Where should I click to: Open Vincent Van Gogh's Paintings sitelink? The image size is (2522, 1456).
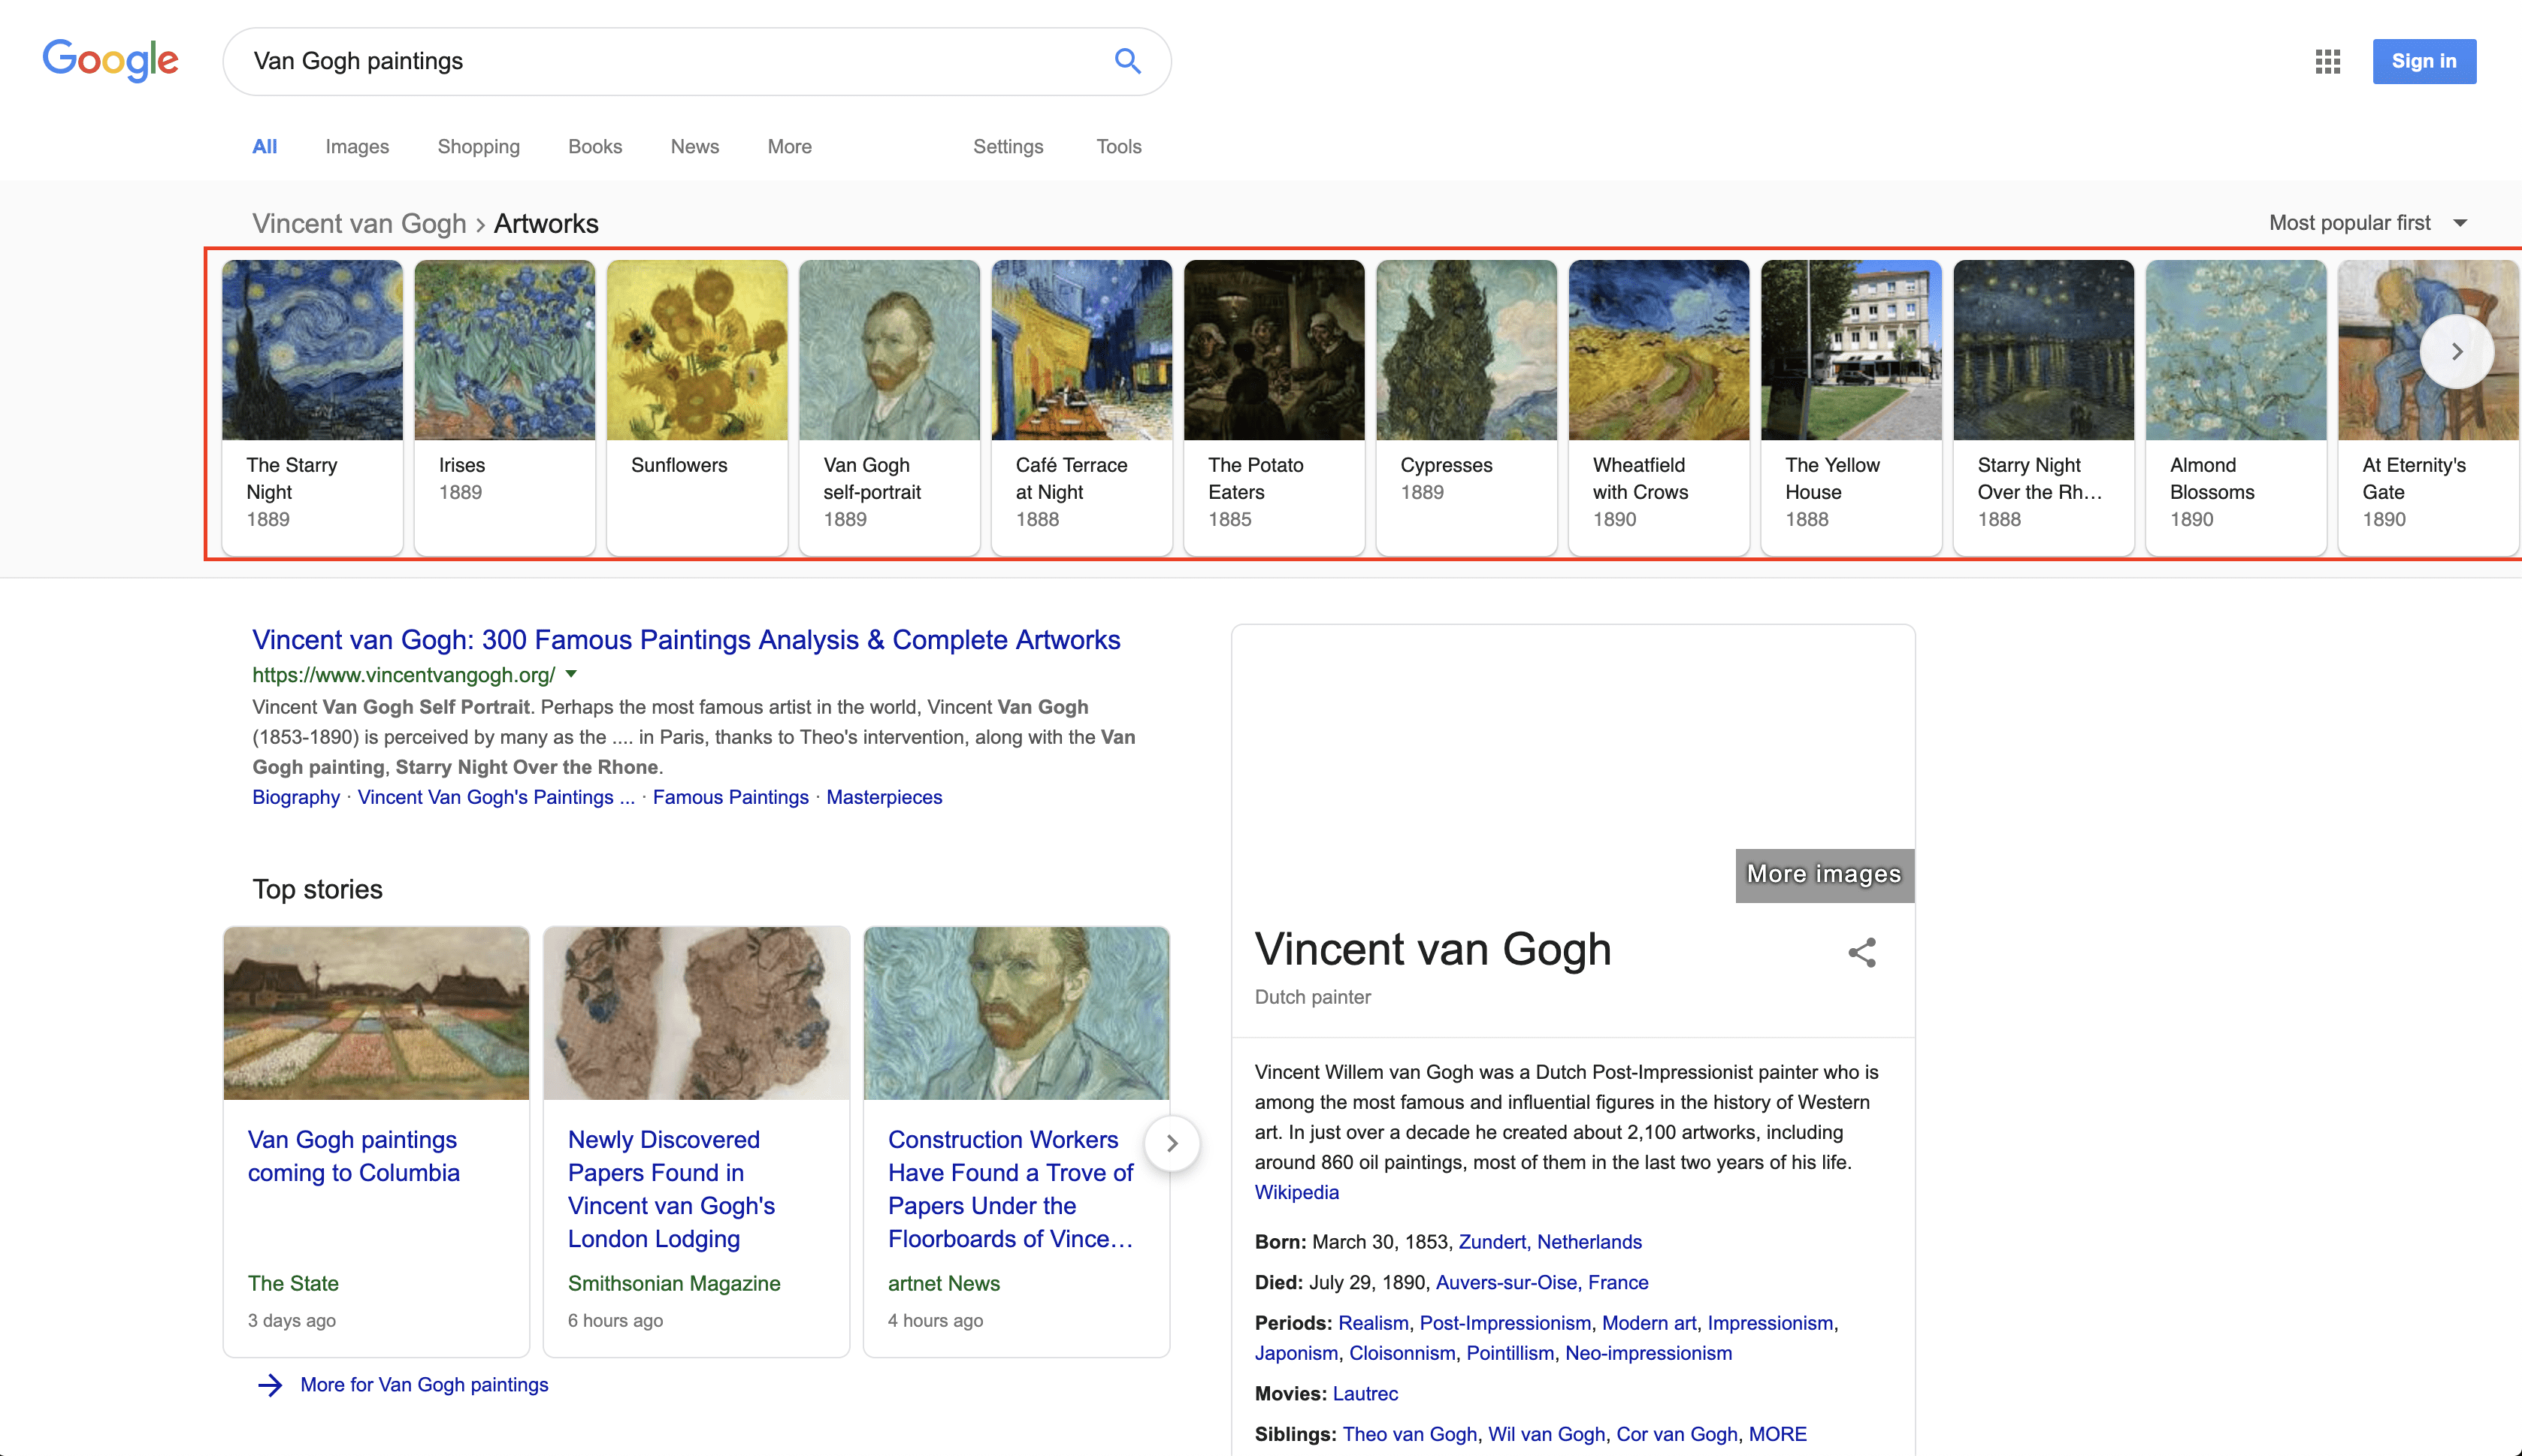[496, 797]
